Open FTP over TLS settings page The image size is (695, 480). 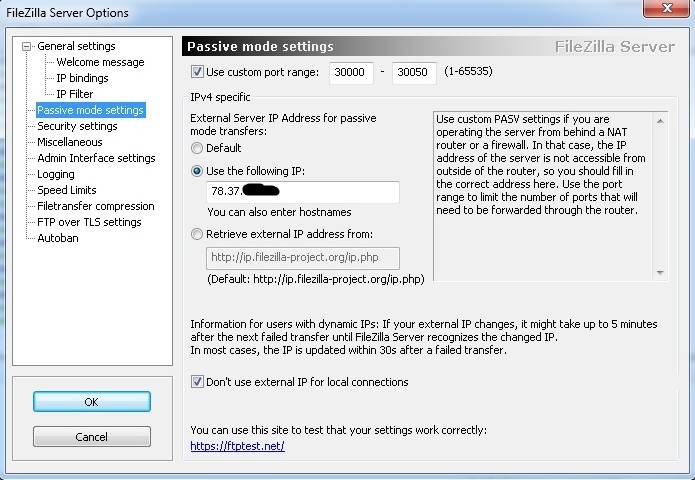[89, 222]
